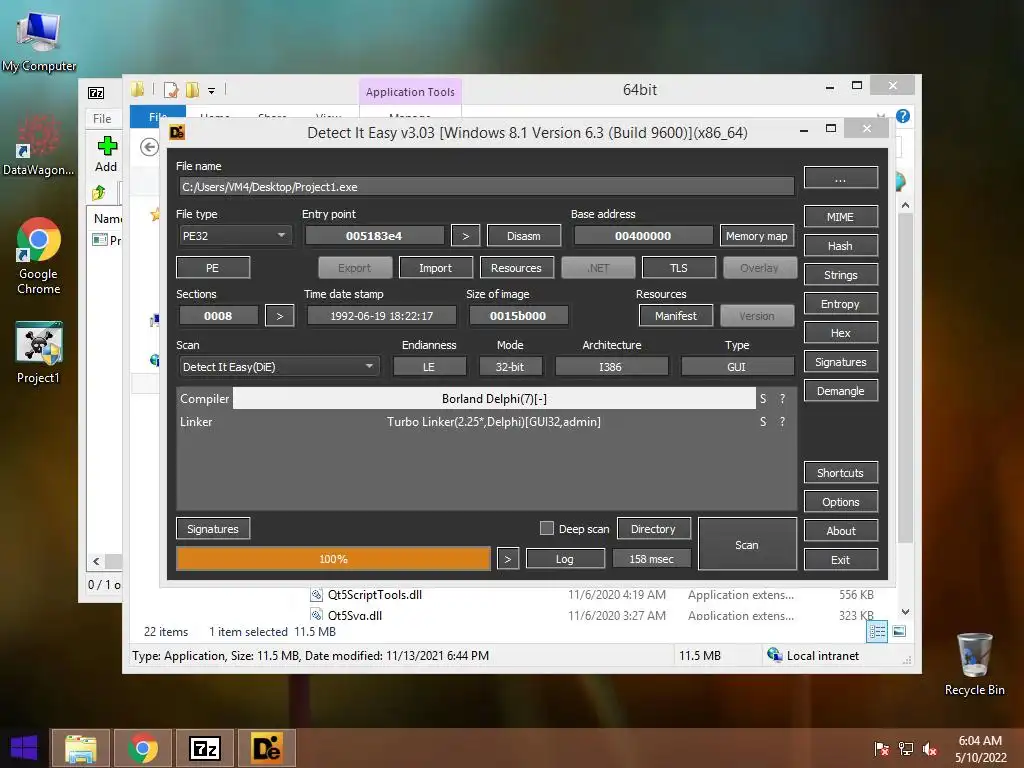Click the volume muted tray icon
The width and height of the screenshot is (1024, 768).
tap(929, 749)
